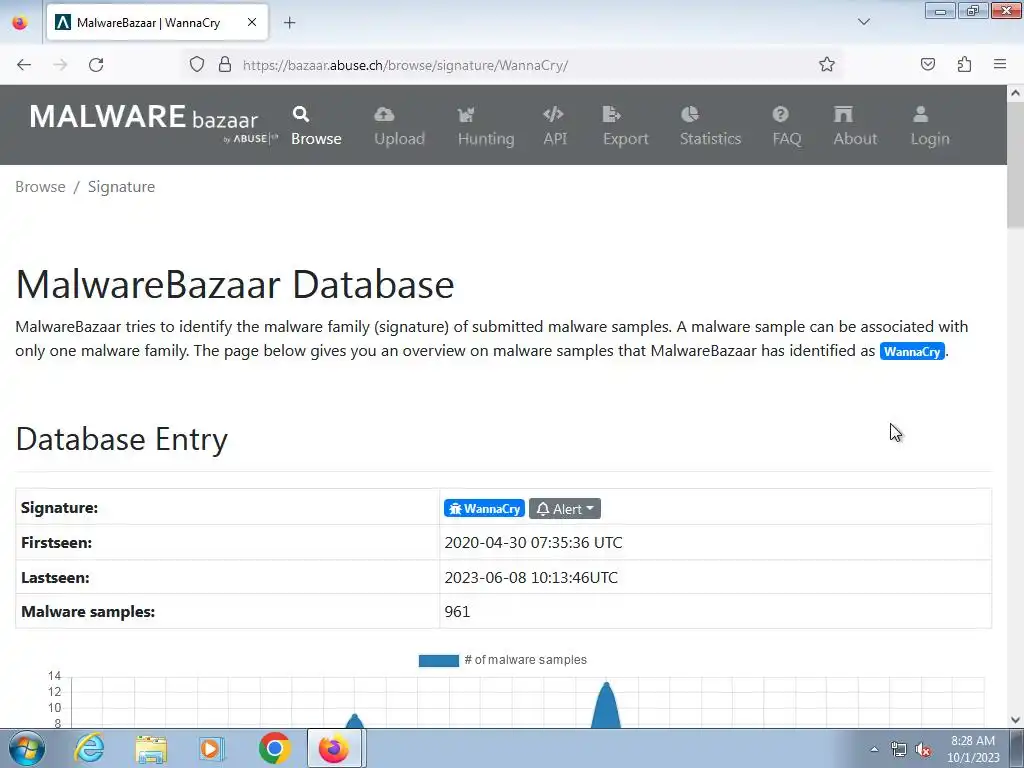
Task: Click the network tray icon
Action: pos(899,749)
